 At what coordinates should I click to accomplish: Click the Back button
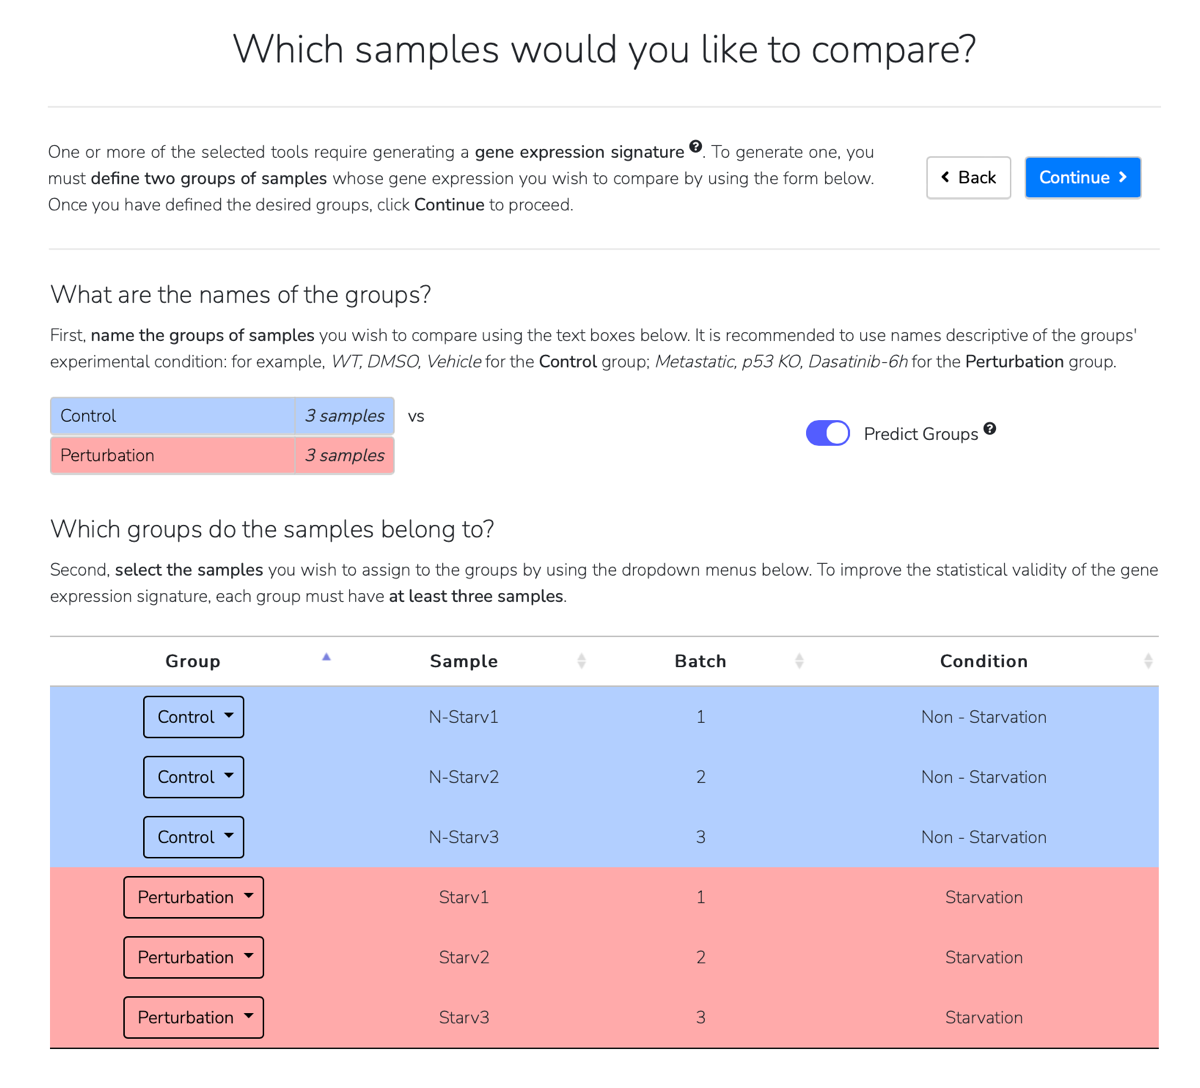pos(968,178)
